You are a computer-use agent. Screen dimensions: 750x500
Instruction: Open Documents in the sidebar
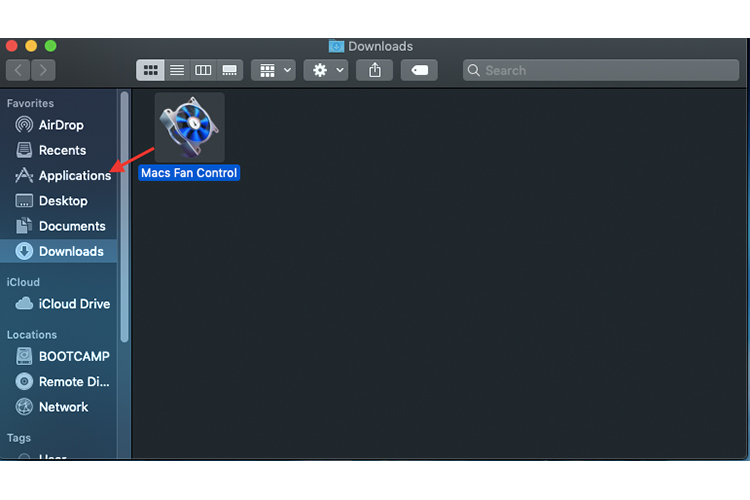coord(60,226)
